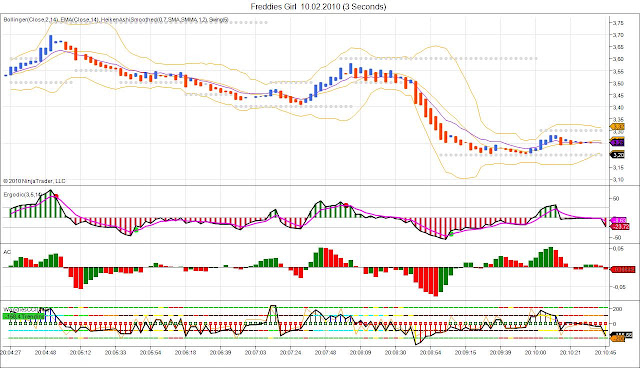Click the 20:04:27 time axis label
This screenshot has width=640, height=368.
pos(11,352)
